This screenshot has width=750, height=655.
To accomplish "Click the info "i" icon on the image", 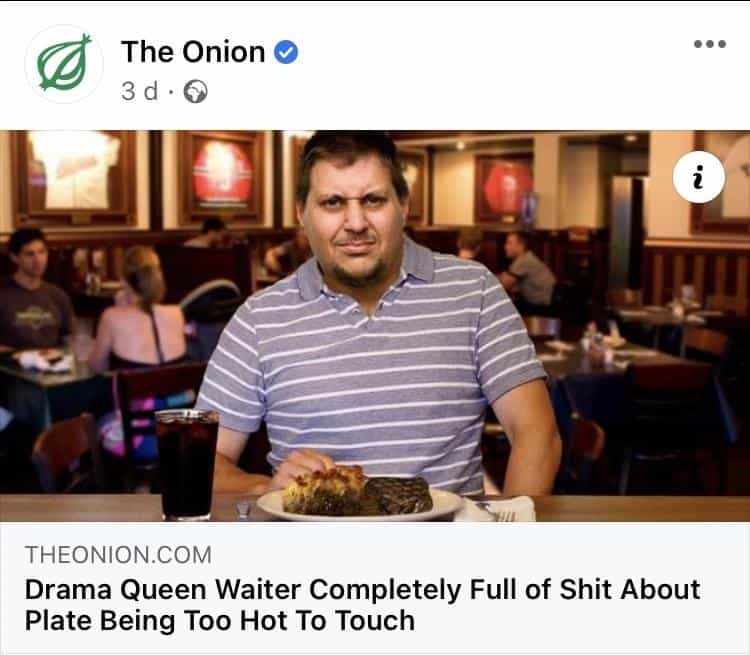I will (698, 177).
